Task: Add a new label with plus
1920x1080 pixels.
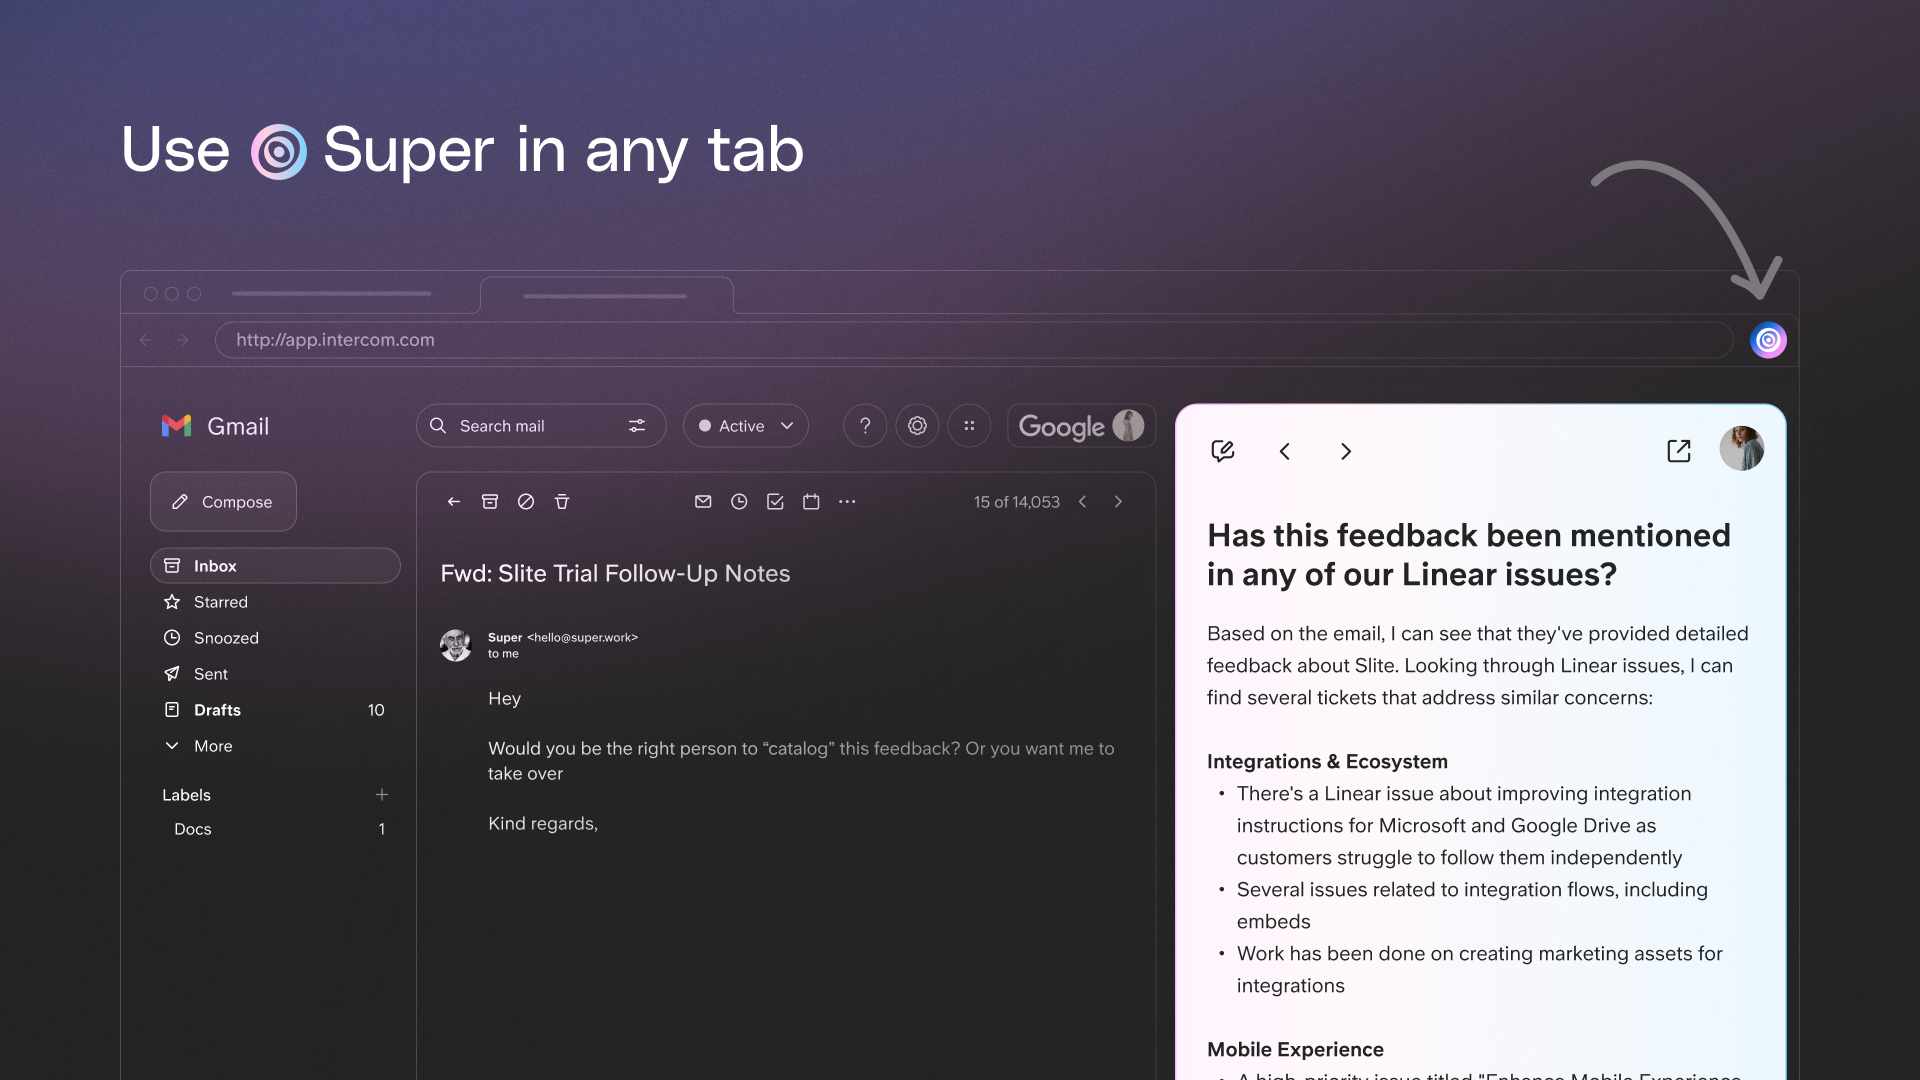Action: [x=382, y=795]
